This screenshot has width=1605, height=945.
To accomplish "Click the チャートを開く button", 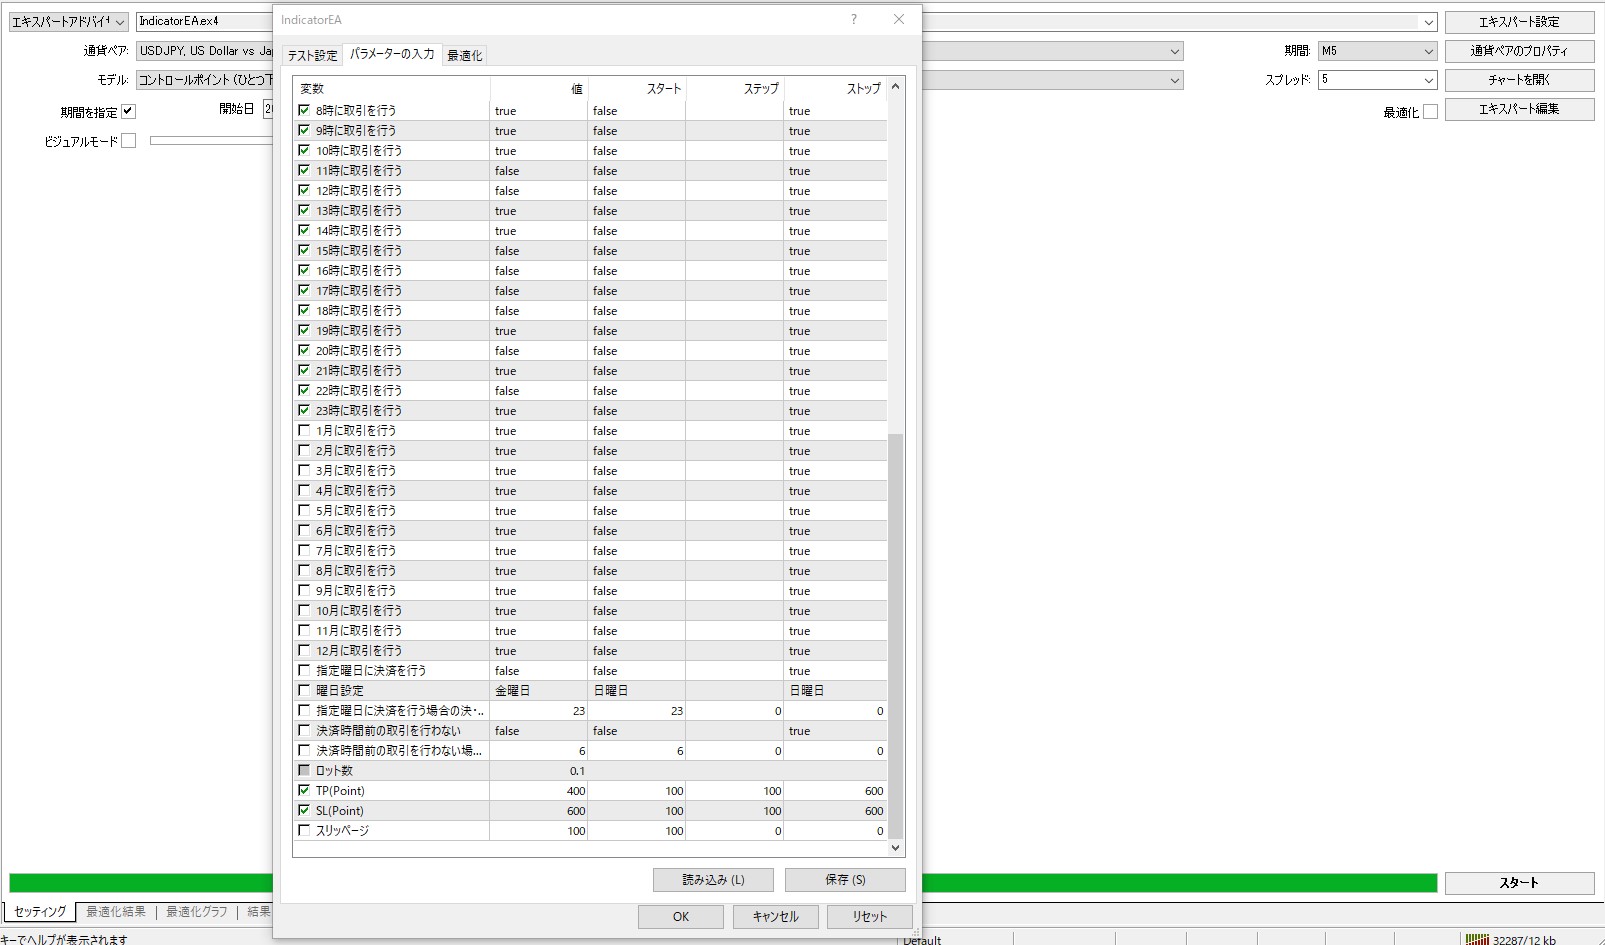I will pos(1519,80).
